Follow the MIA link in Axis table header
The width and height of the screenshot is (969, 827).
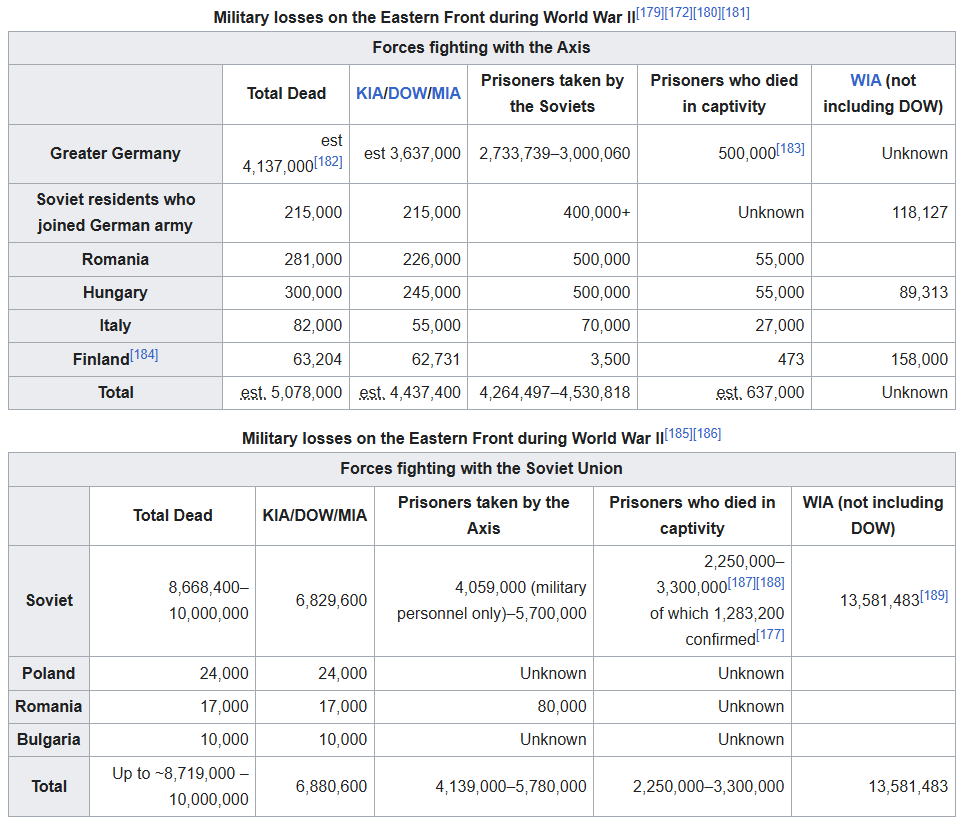(x=446, y=93)
